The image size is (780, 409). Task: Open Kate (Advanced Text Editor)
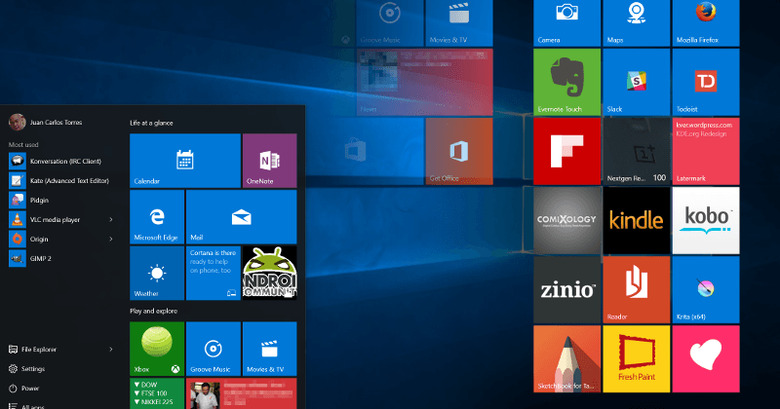pyautogui.click(x=61, y=181)
